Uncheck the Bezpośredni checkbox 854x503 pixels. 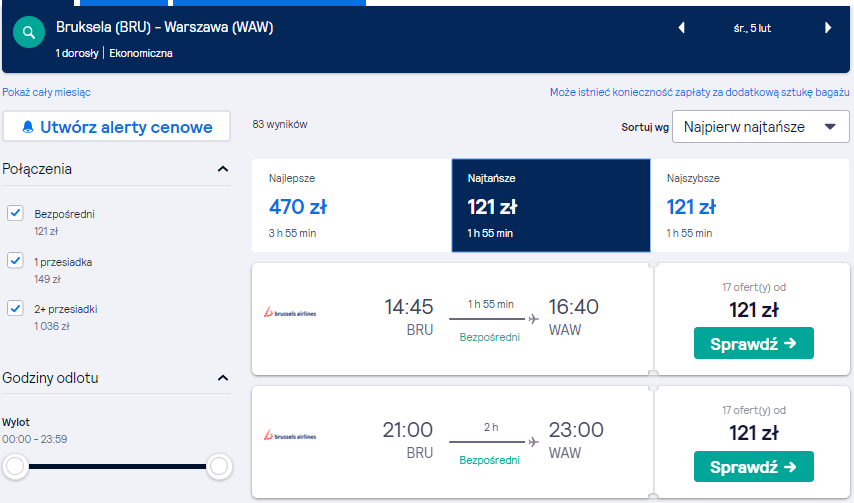pyautogui.click(x=15, y=213)
